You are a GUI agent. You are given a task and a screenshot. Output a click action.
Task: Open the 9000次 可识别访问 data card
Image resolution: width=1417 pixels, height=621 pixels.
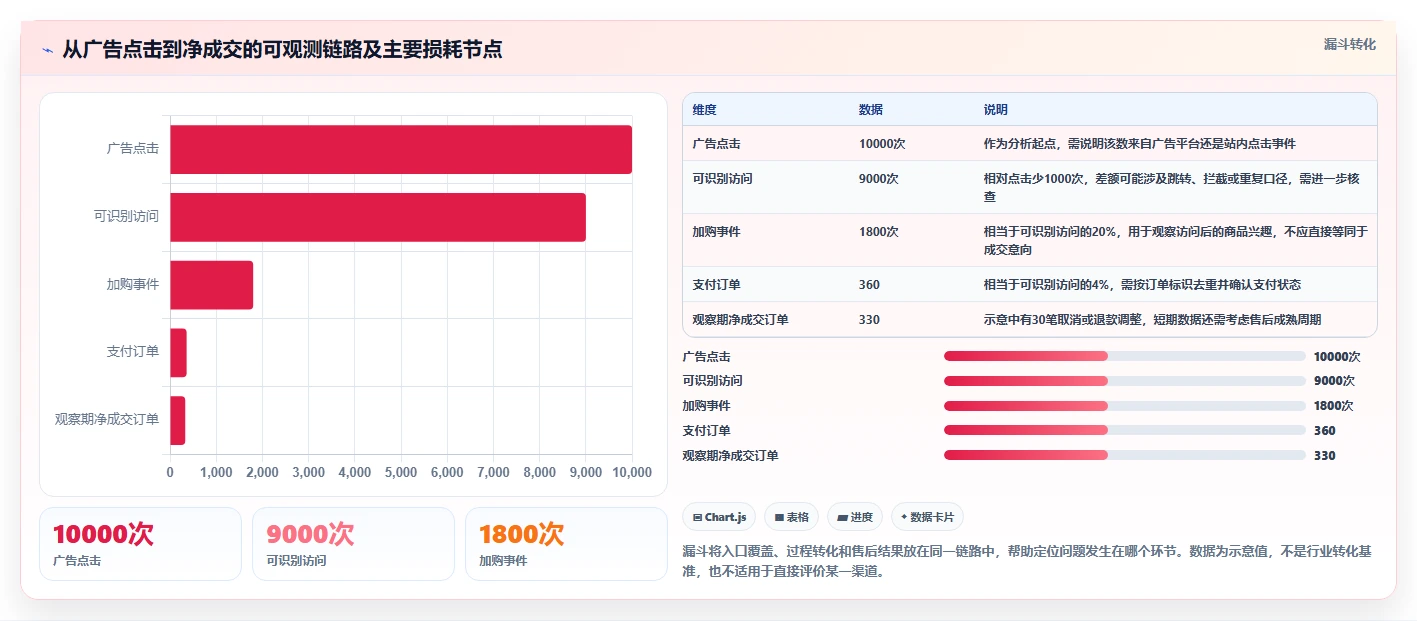[x=353, y=544]
